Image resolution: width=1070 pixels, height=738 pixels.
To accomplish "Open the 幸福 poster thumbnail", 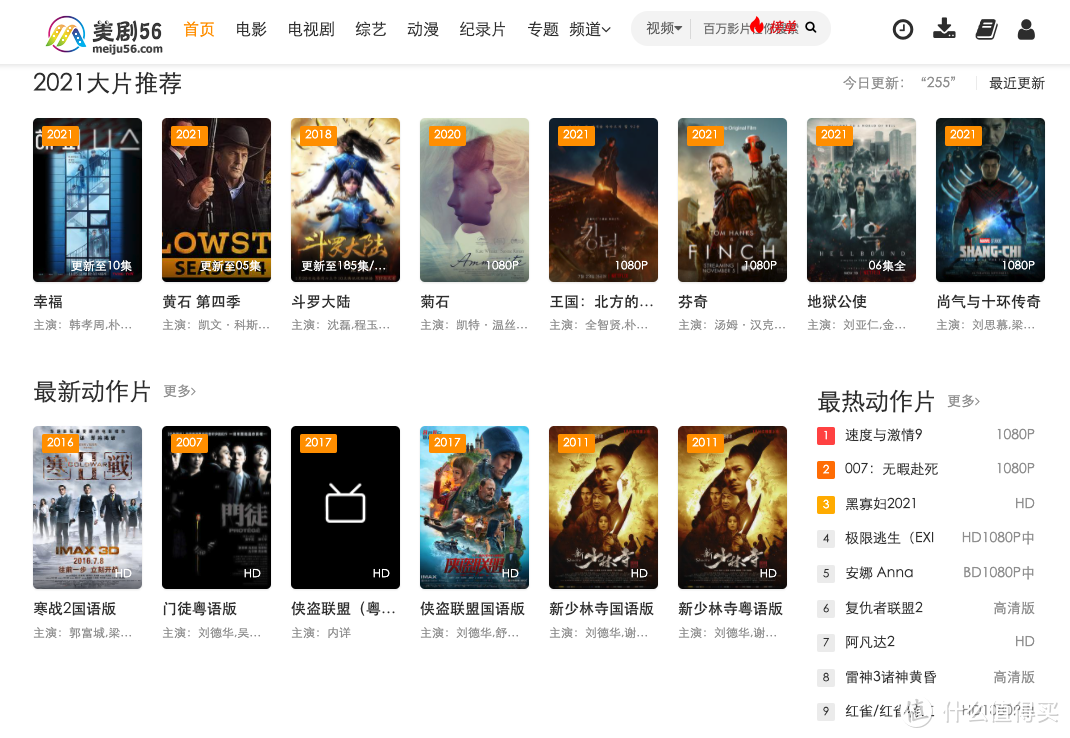I will point(87,200).
